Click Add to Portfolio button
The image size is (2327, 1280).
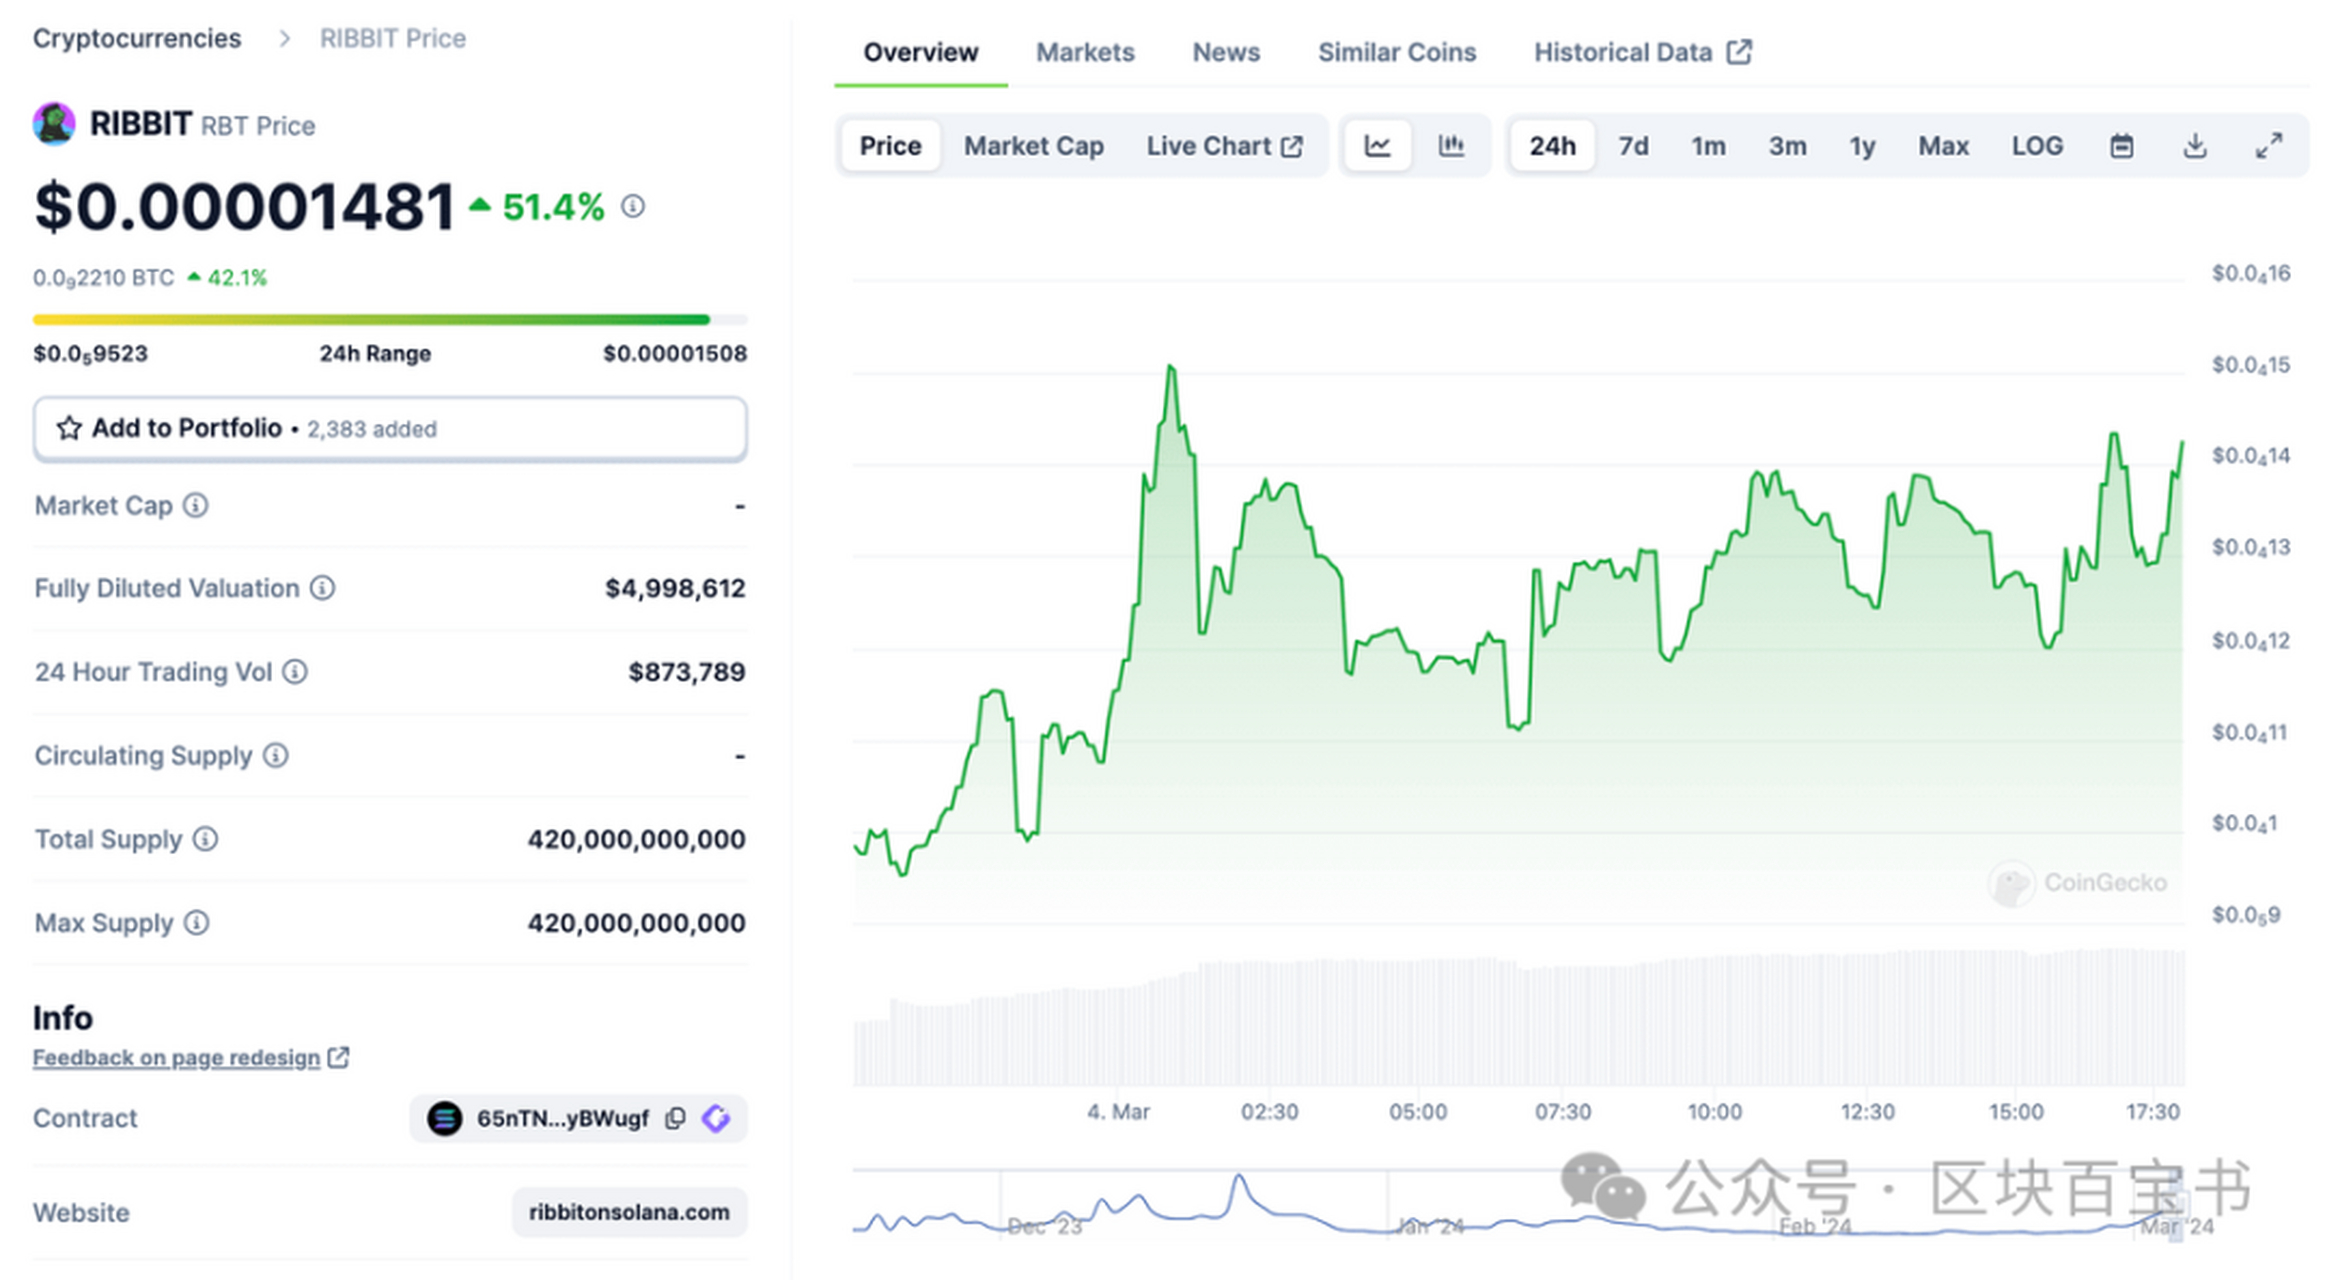click(x=390, y=429)
